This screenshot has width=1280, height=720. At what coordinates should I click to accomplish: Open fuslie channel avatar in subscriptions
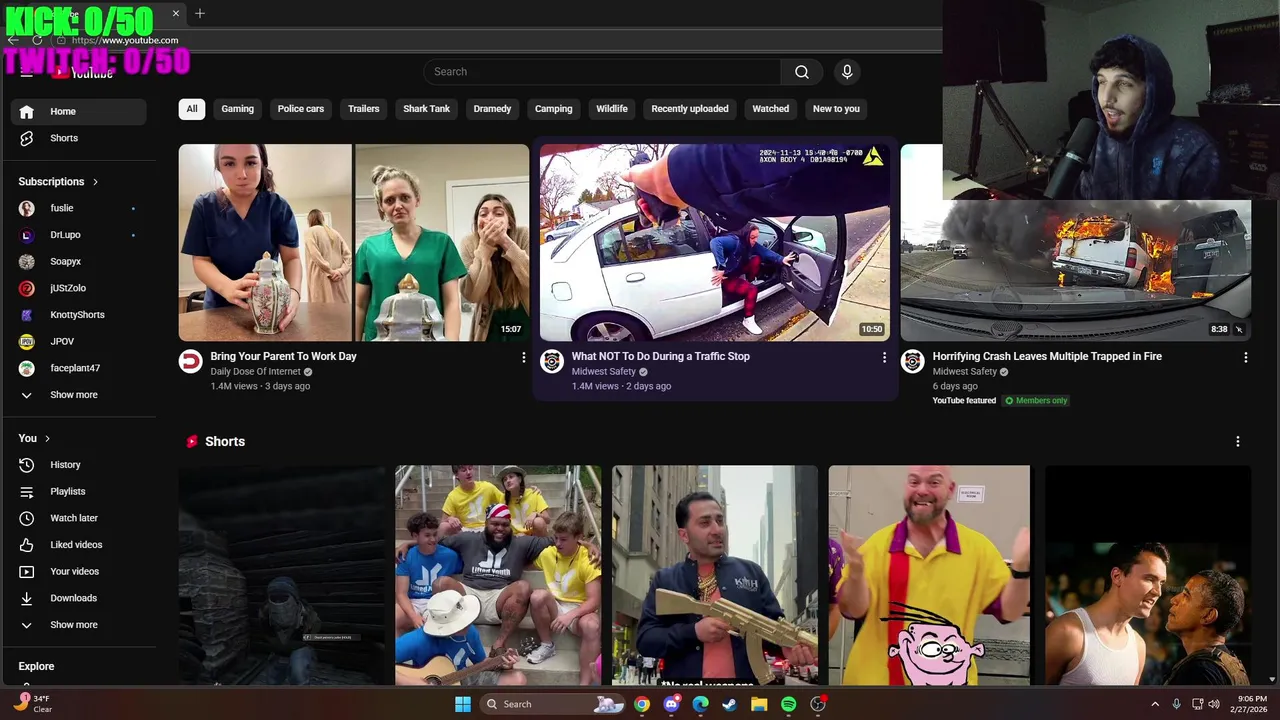pyautogui.click(x=27, y=208)
